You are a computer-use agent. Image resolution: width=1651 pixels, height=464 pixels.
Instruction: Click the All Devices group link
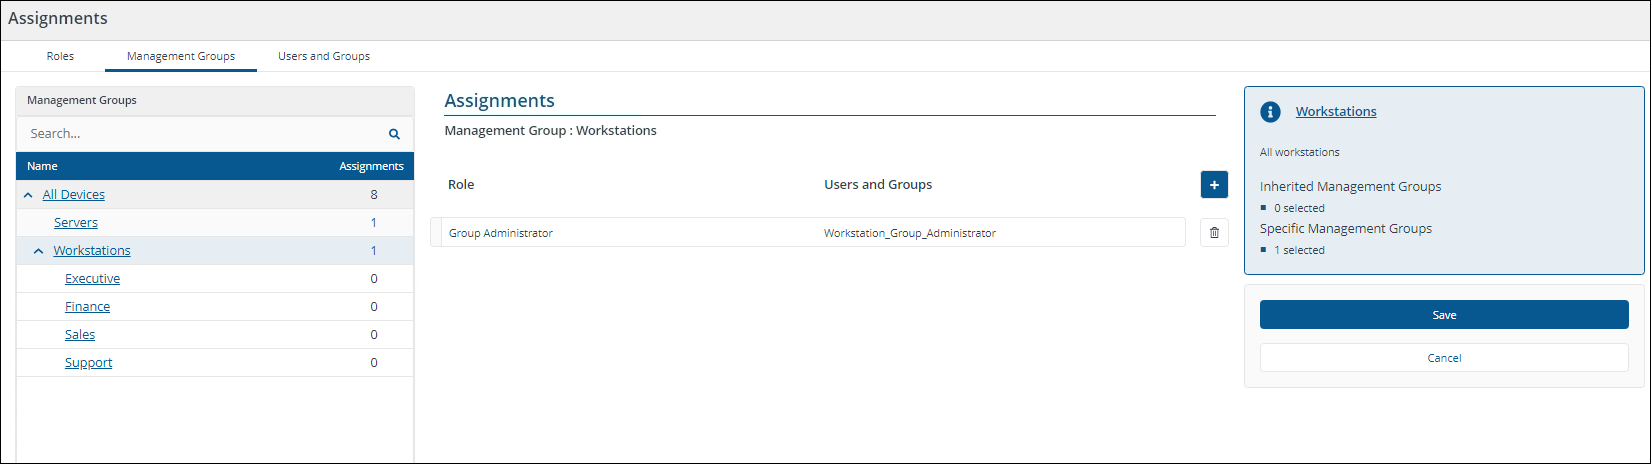[74, 195]
